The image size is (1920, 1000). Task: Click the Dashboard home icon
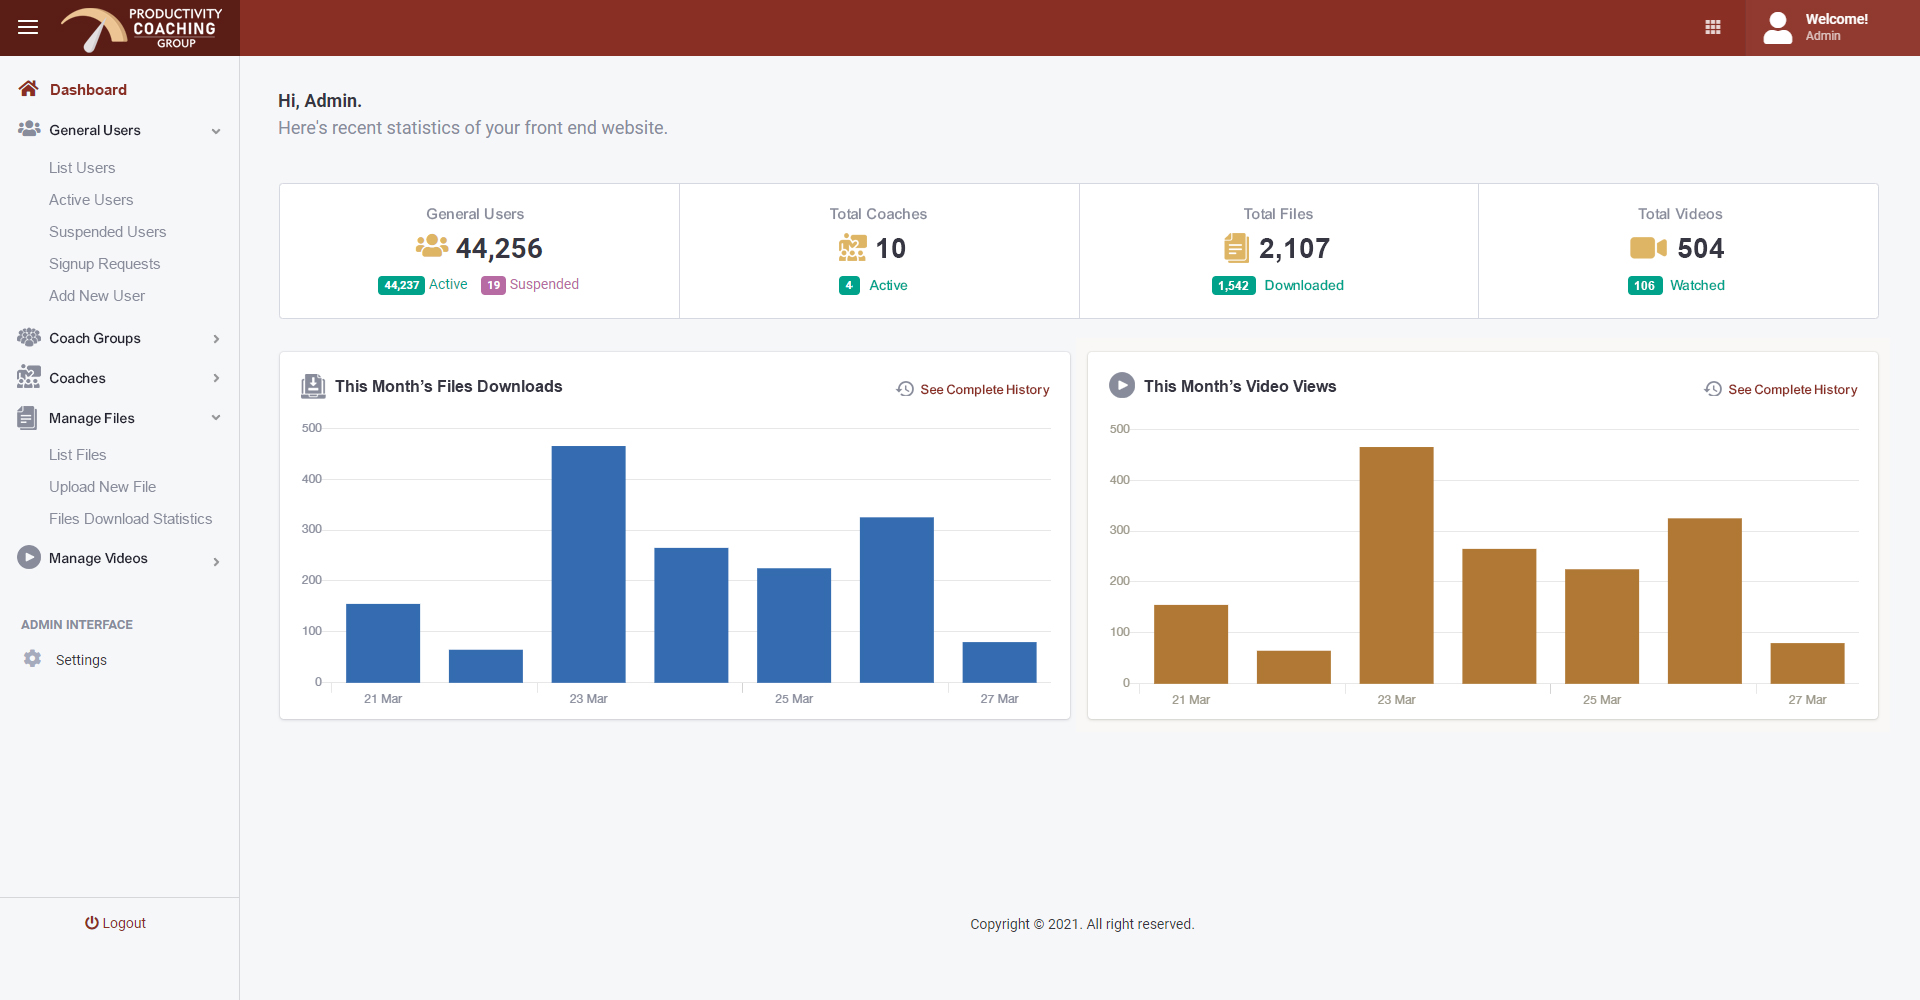tap(29, 89)
